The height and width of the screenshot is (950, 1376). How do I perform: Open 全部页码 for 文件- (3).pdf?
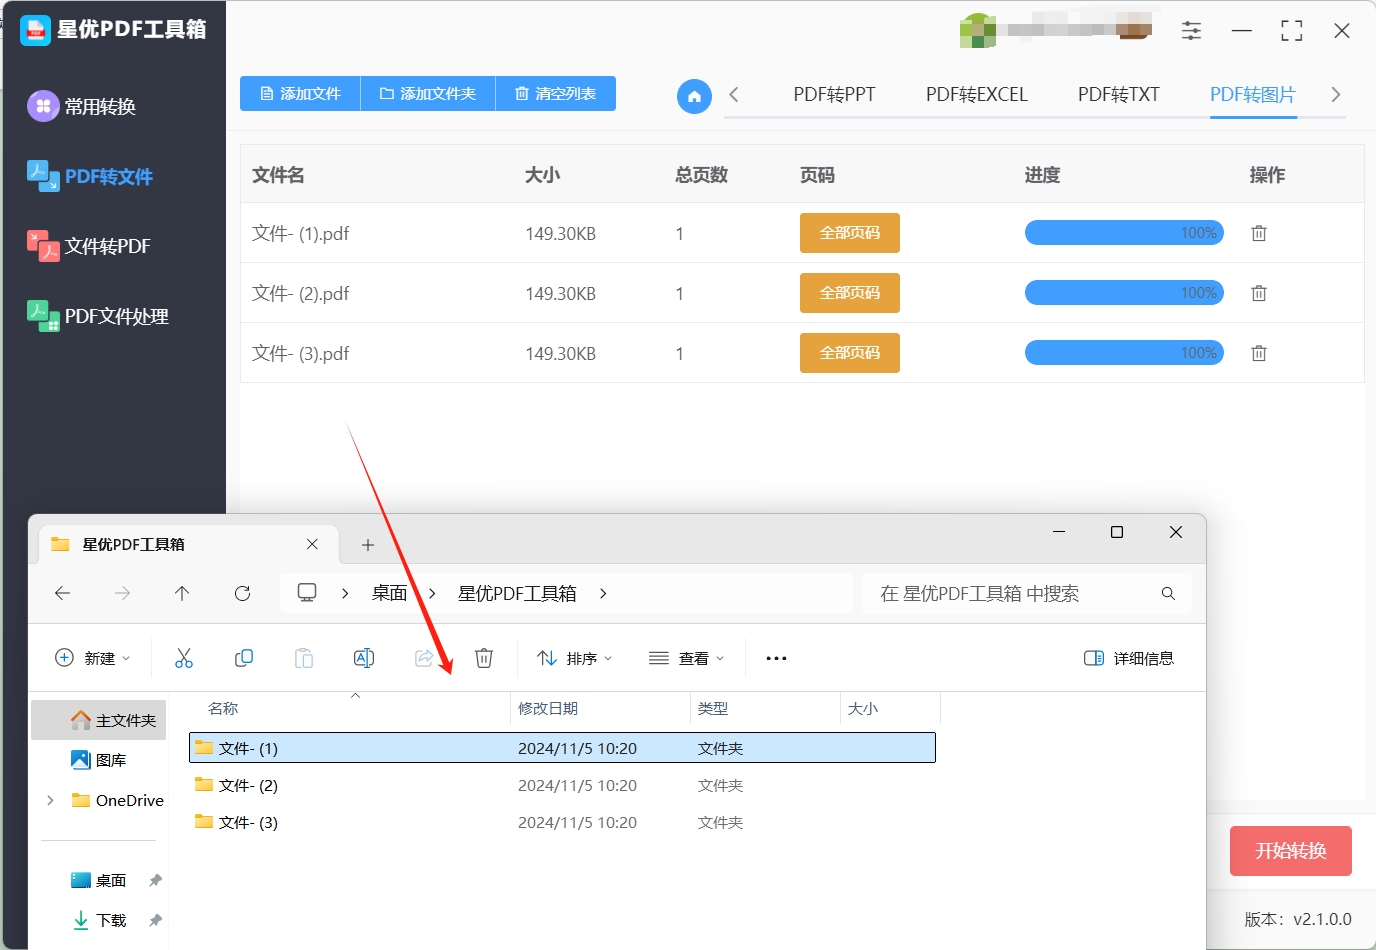850,353
